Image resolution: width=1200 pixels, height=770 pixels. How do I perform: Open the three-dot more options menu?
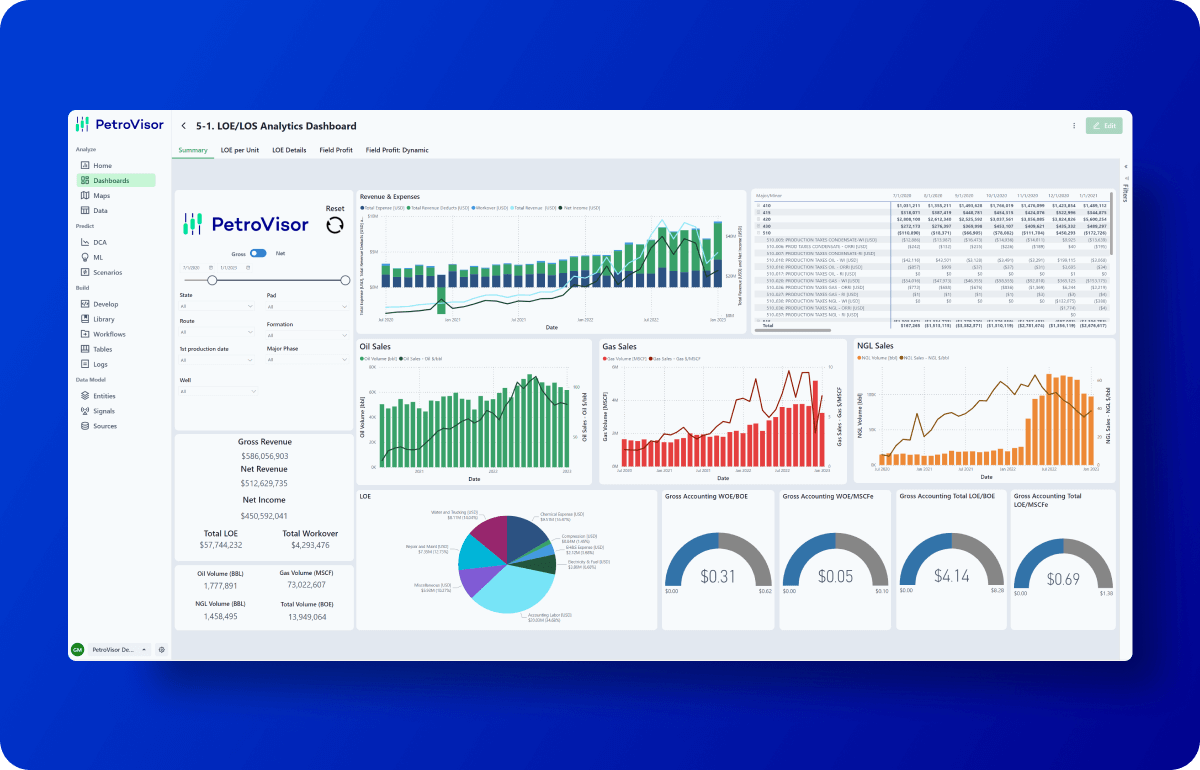(1074, 126)
